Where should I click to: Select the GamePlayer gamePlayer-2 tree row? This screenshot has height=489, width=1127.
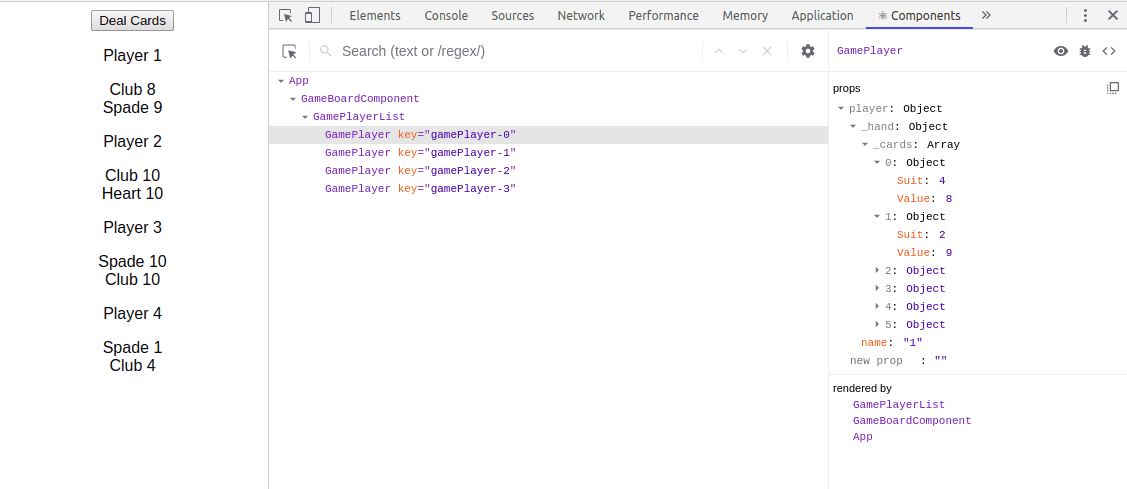(x=420, y=171)
